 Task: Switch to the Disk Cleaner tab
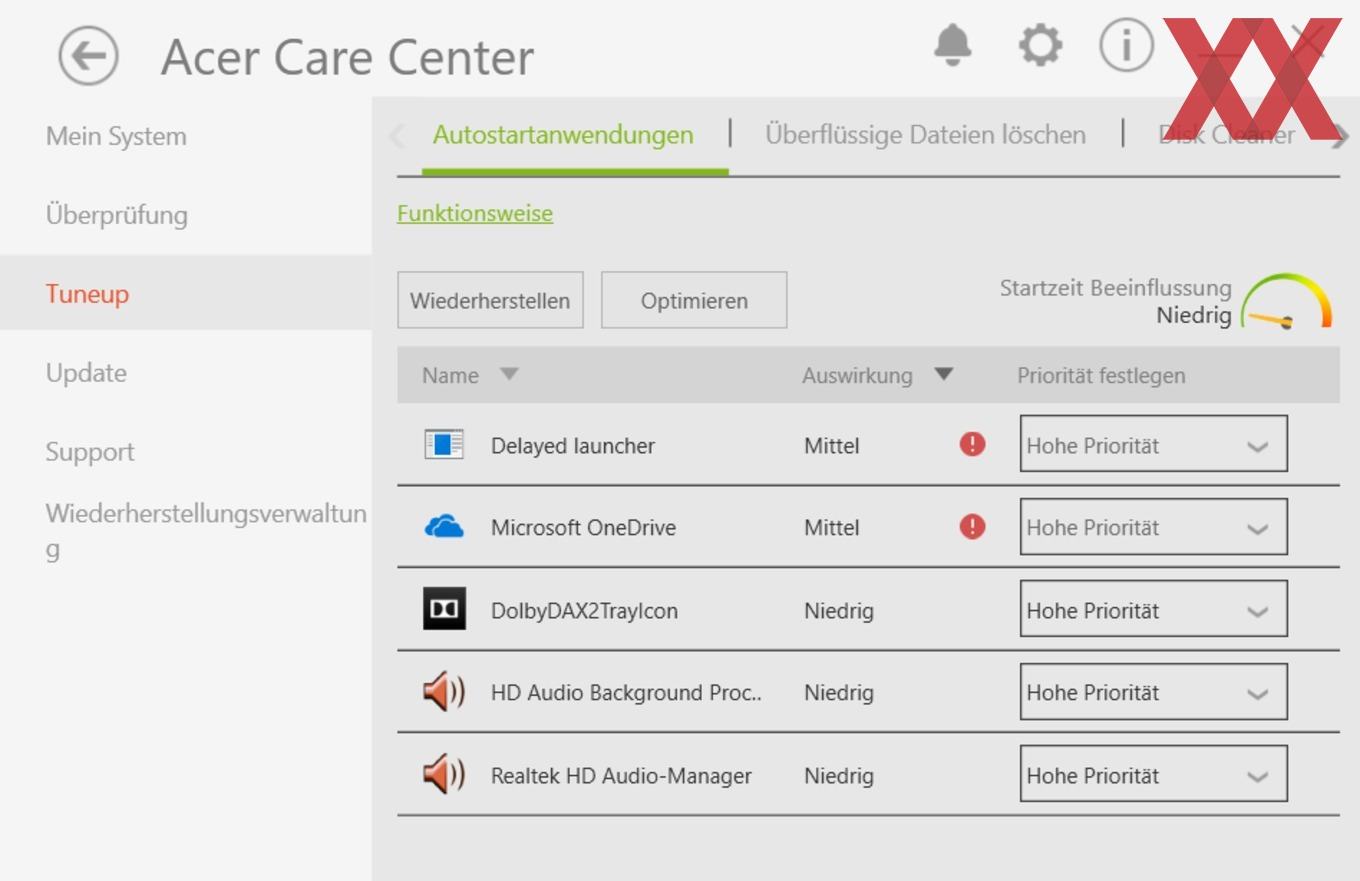(x=1226, y=134)
